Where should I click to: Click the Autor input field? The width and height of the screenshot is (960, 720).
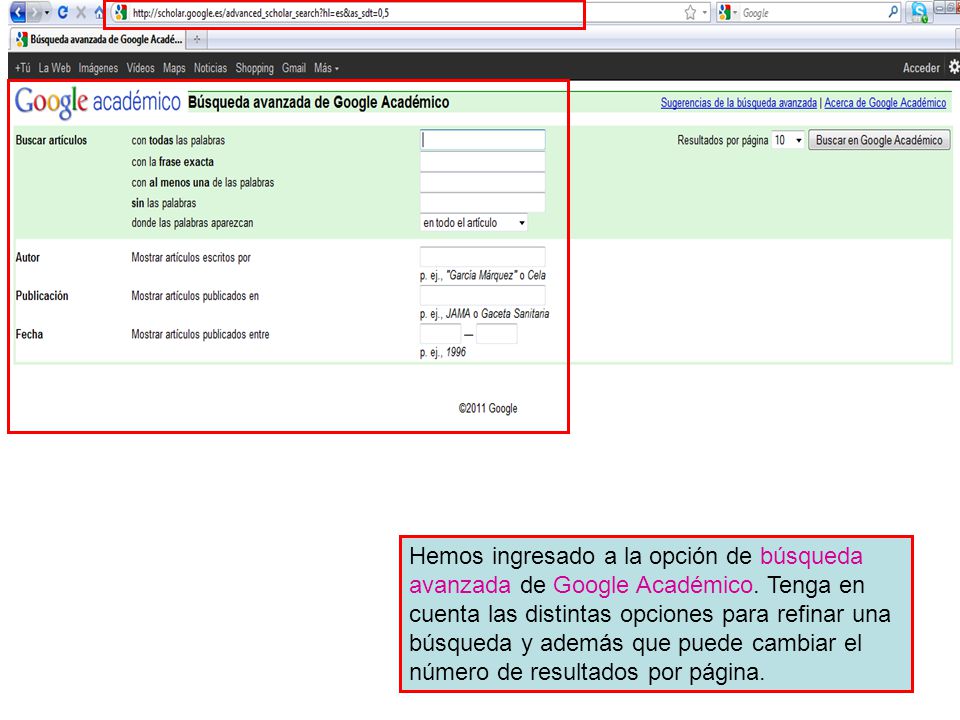[x=482, y=257]
